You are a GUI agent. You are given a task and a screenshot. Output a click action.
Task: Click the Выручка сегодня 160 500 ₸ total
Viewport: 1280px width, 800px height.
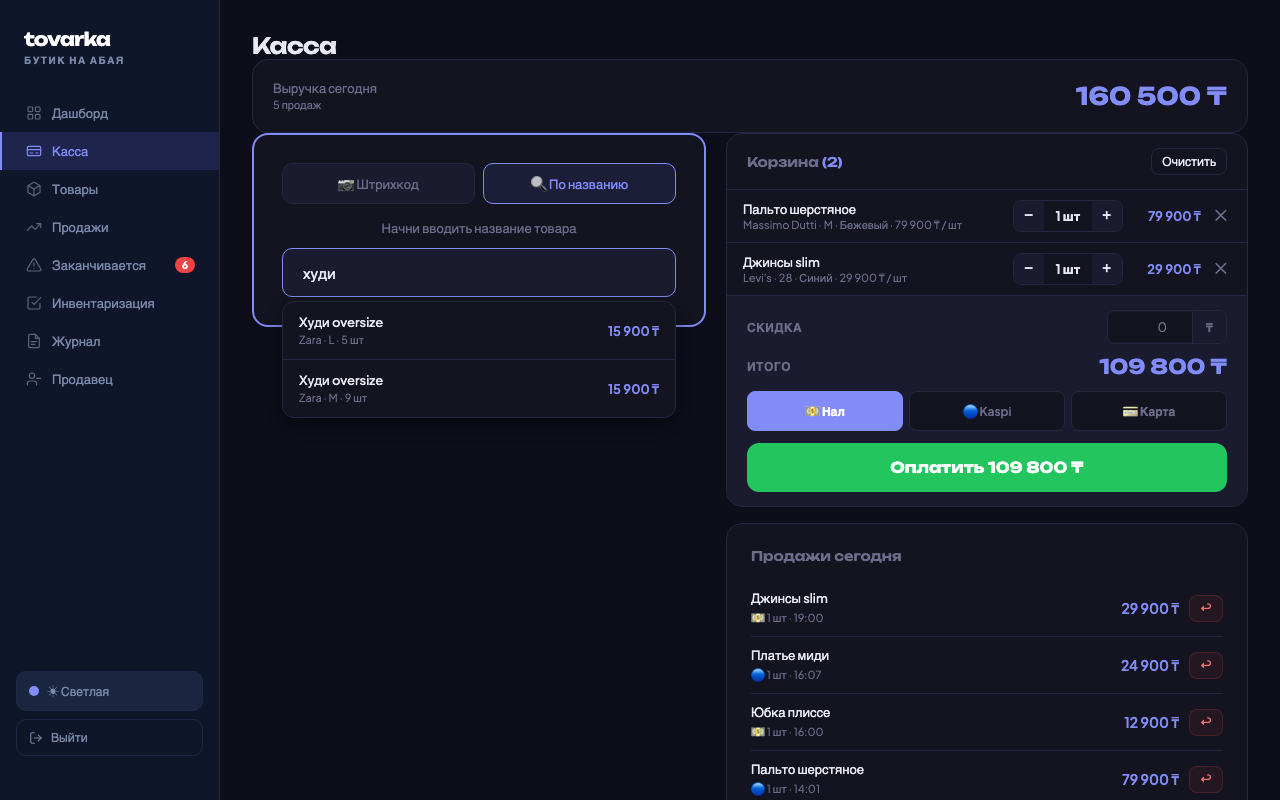pos(1151,96)
